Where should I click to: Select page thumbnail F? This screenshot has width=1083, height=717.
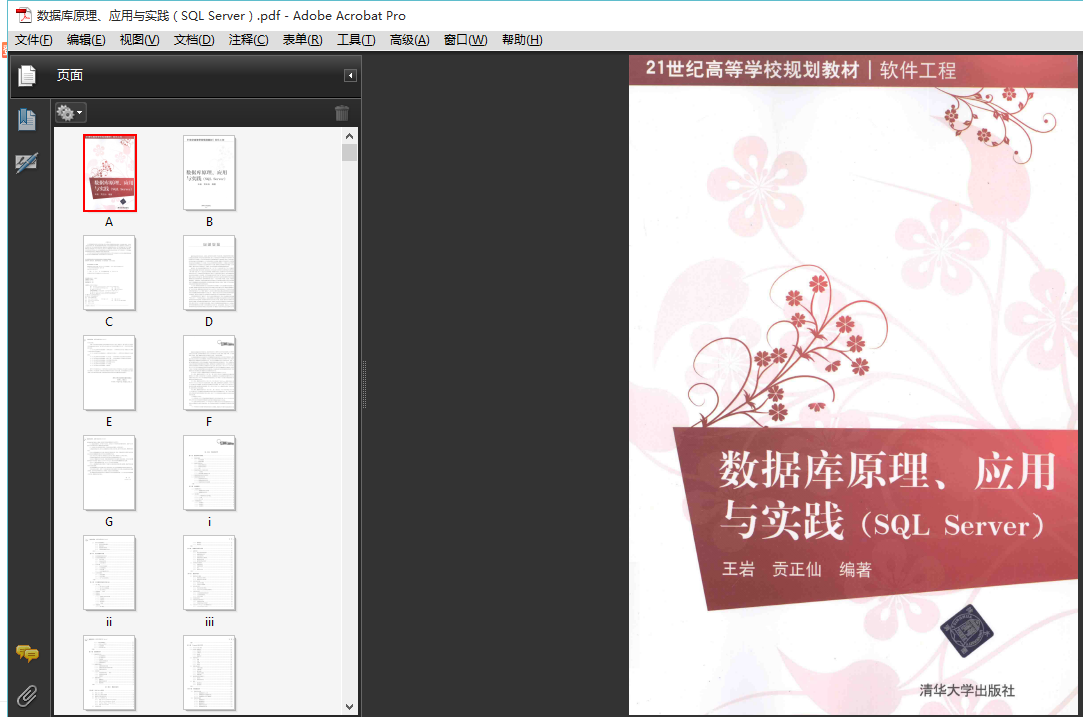209,373
